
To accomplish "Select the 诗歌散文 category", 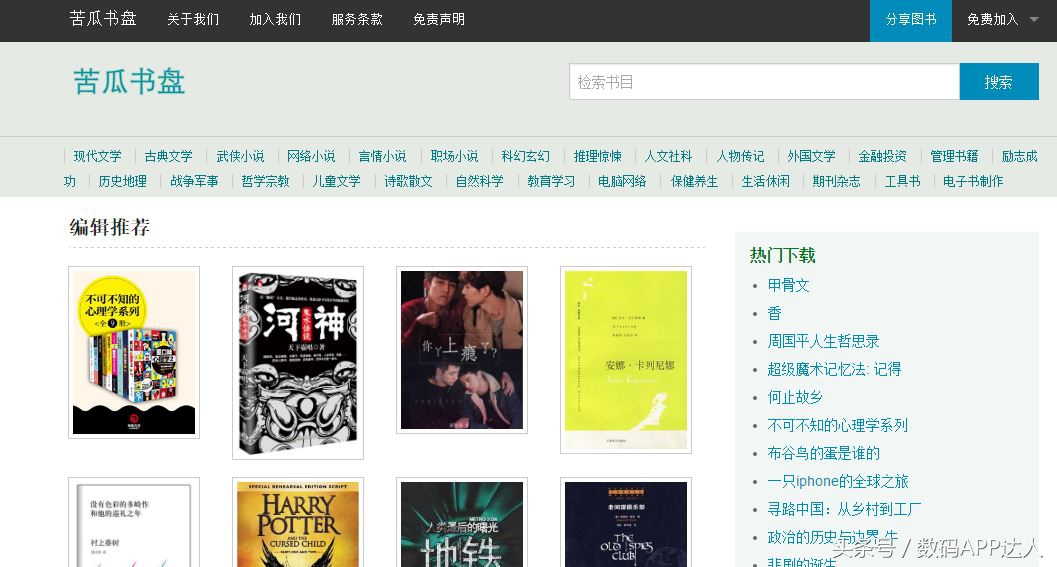I will (x=409, y=181).
